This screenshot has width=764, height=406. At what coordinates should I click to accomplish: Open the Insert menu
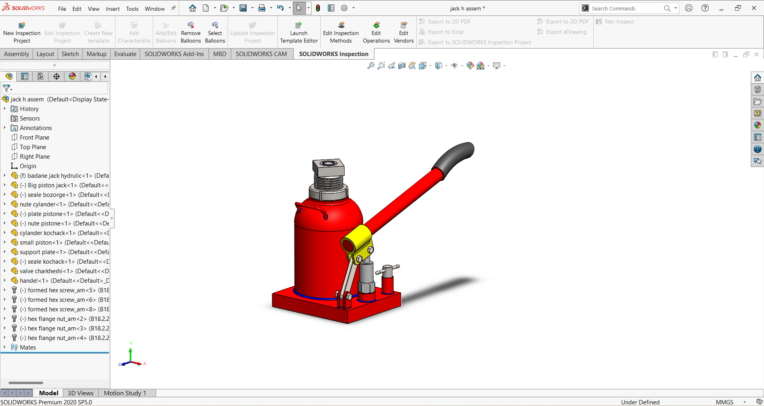click(x=113, y=9)
